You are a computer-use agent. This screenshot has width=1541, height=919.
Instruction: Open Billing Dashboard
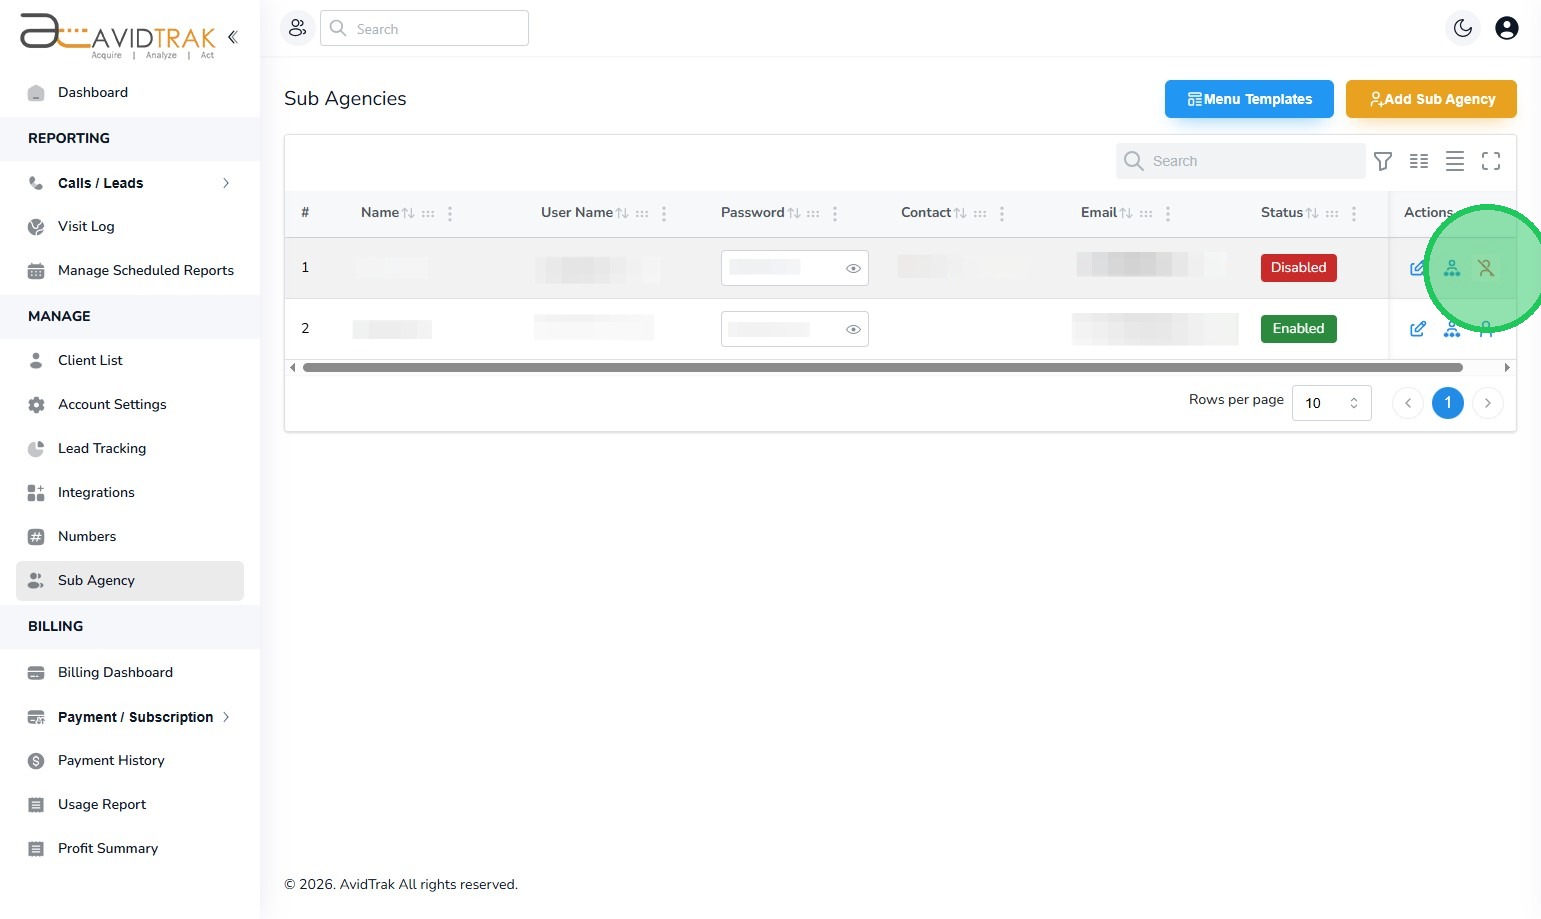pyautogui.click(x=130, y=672)
